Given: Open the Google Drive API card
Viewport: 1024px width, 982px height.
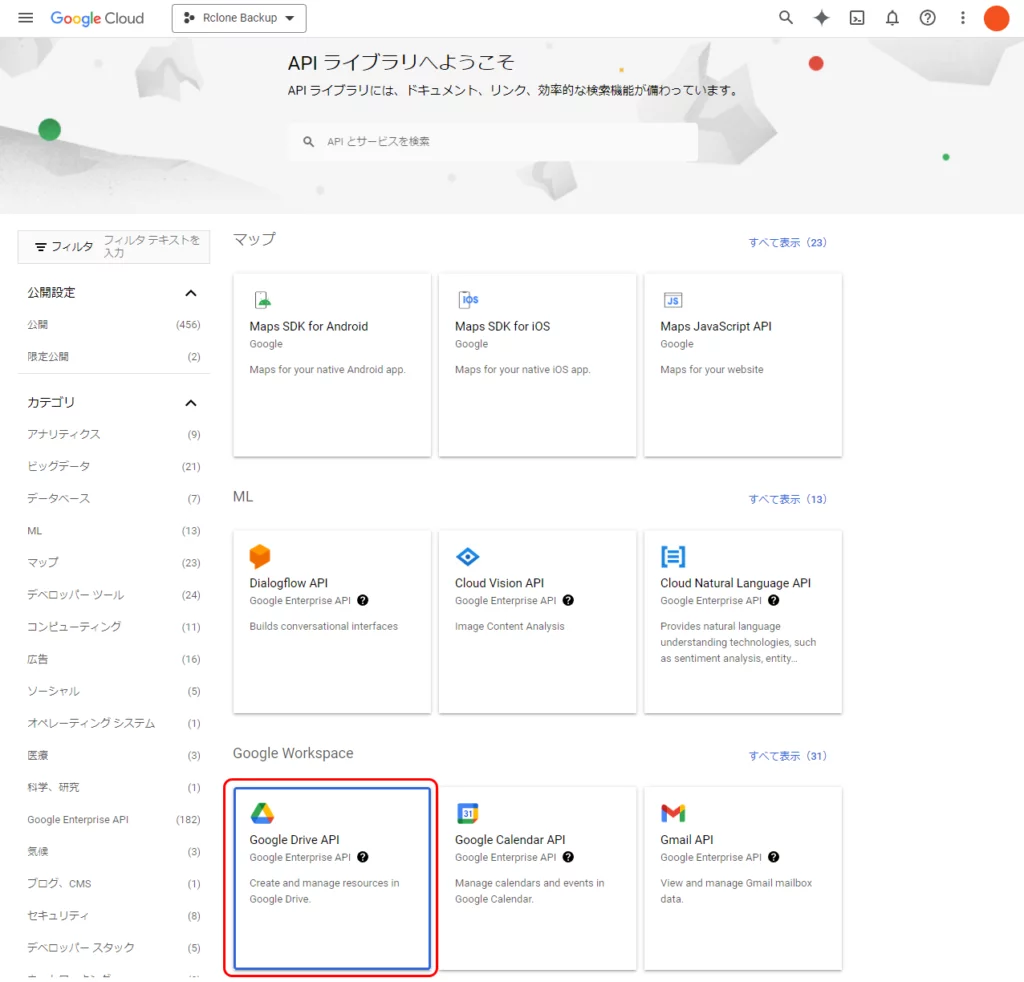Looking at the screenshot, I should [332, 878].
